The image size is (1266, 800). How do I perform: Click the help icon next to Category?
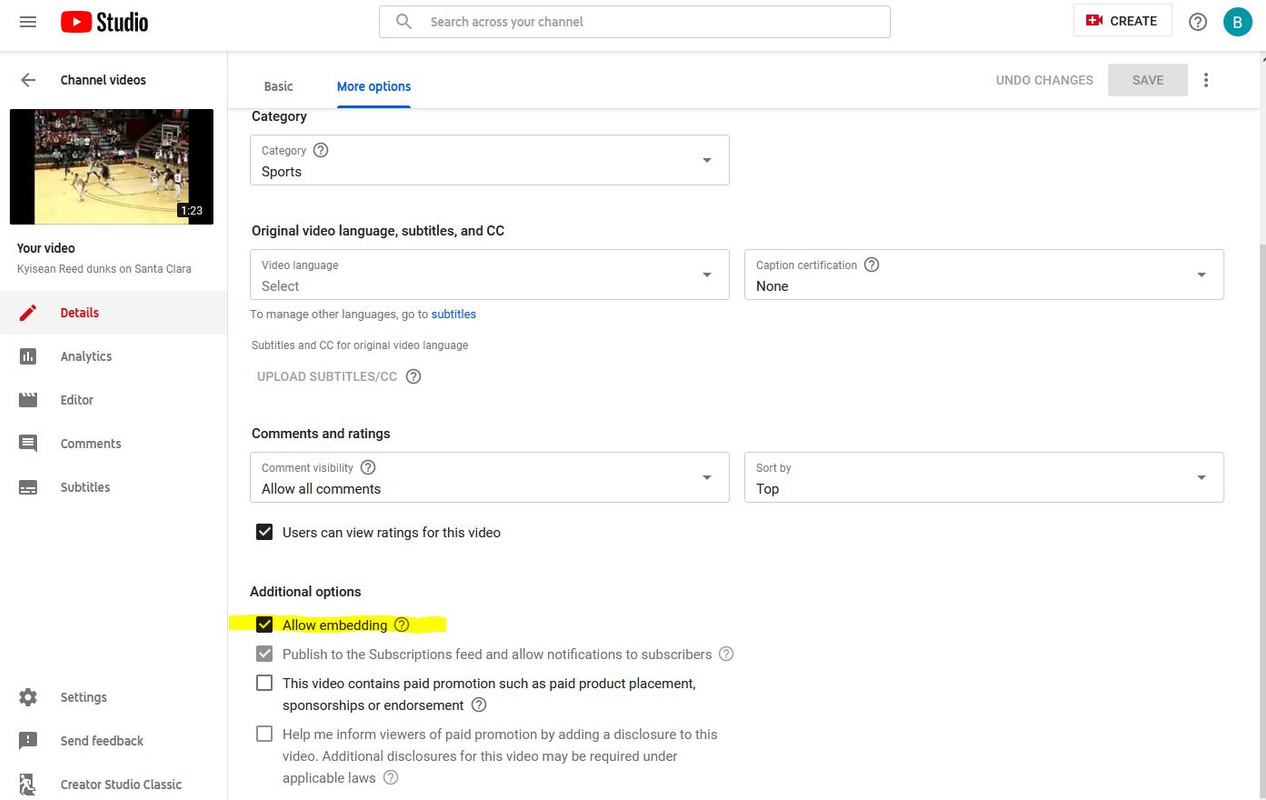coord(321,150)
